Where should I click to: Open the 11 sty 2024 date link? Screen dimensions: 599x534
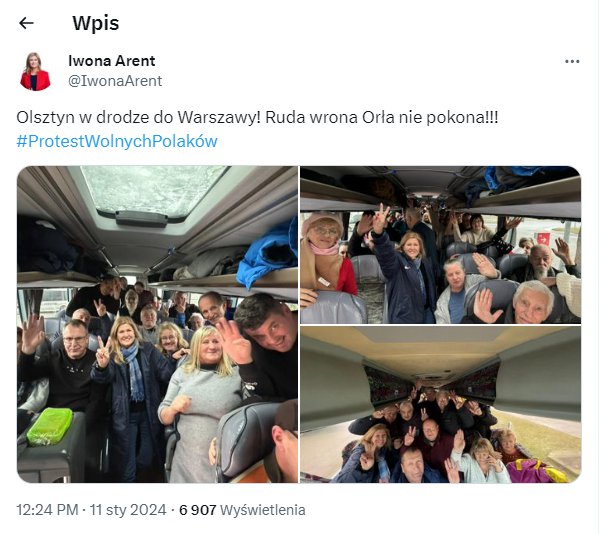[128, 510]
